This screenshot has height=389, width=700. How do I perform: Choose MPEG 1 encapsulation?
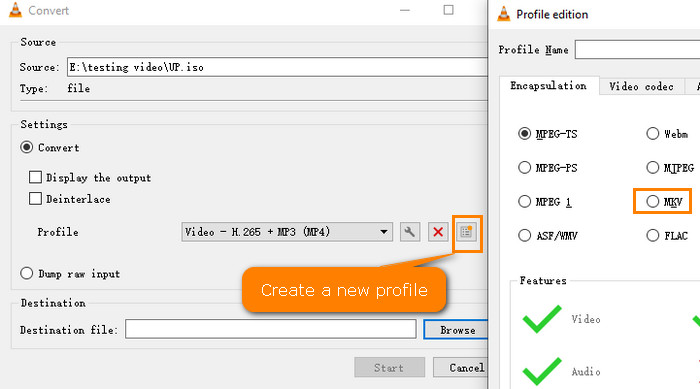coord(525,201)
